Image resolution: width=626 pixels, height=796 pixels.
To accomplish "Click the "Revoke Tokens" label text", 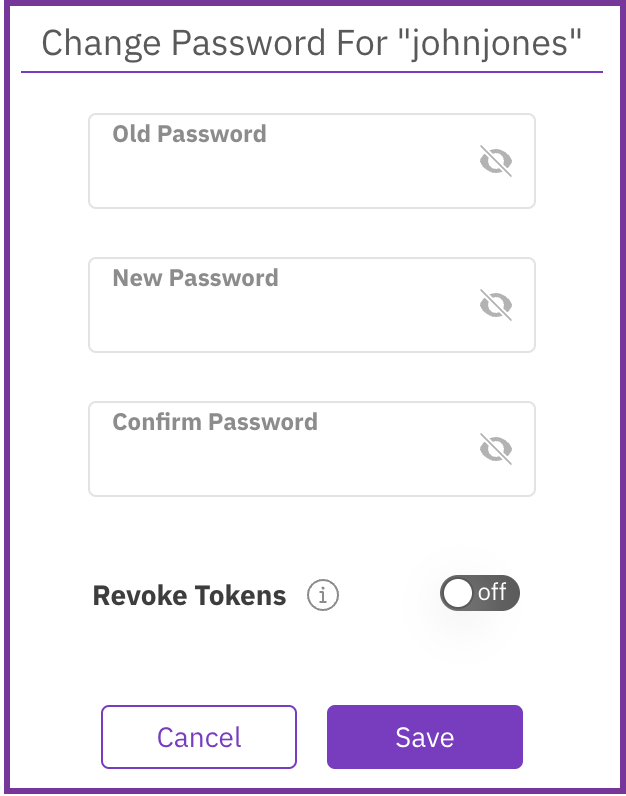I will tap(189, 596).
